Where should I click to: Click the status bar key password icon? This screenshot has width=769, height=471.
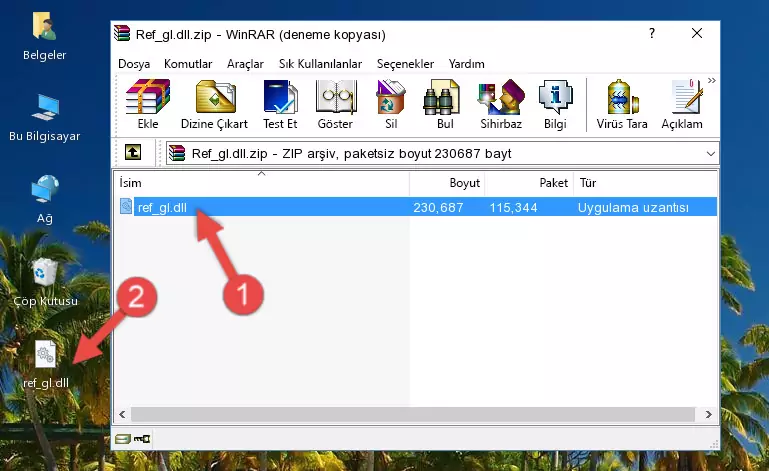click(142, 439)
